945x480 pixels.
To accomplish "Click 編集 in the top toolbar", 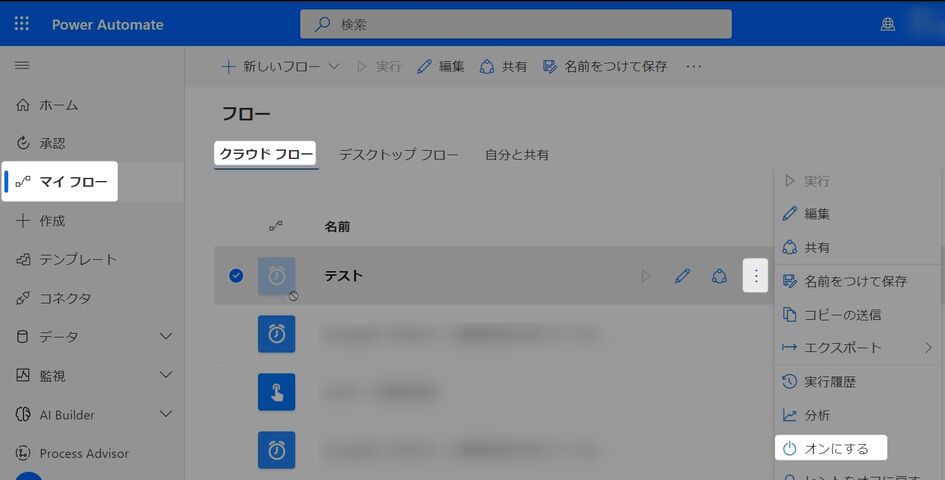I will tap(441, 66).
